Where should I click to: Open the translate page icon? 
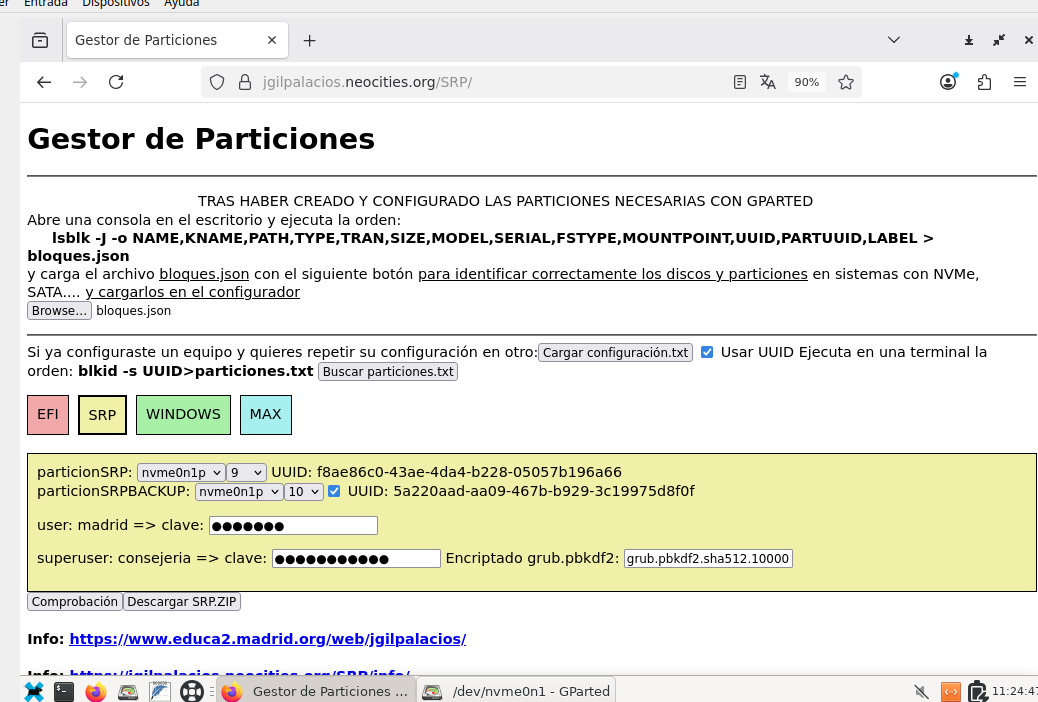pos(768,82)
